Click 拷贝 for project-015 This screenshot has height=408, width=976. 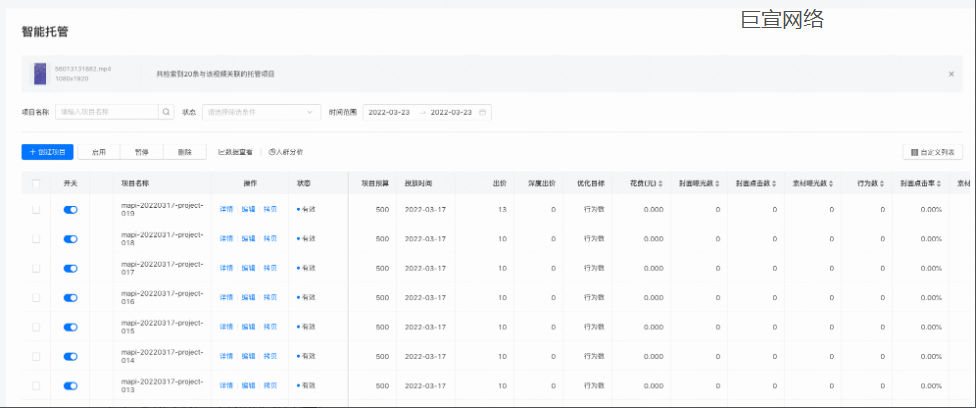coord(270,327)
